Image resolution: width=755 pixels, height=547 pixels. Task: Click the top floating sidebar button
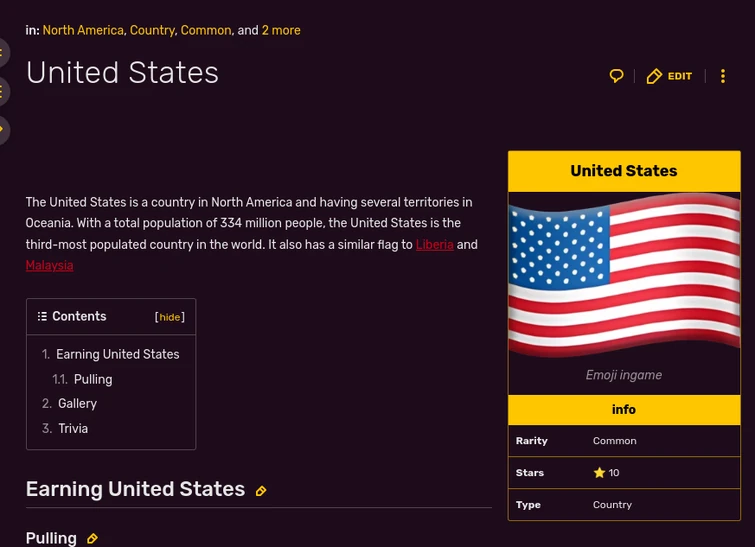3,53
